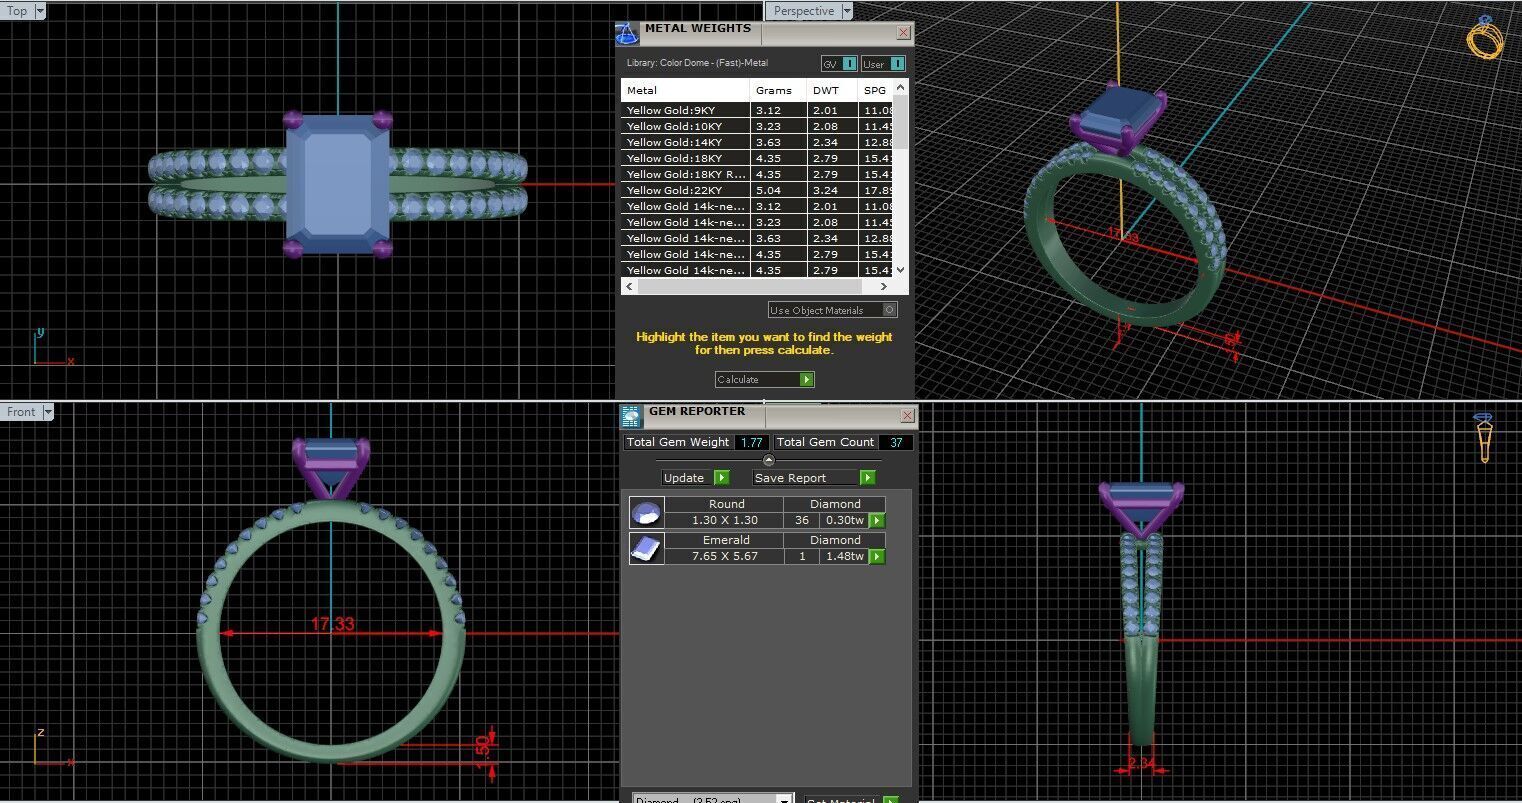Screen dimensions: 1522x803
Task: Toggle the GV library switch
Action: click(849, 64)
